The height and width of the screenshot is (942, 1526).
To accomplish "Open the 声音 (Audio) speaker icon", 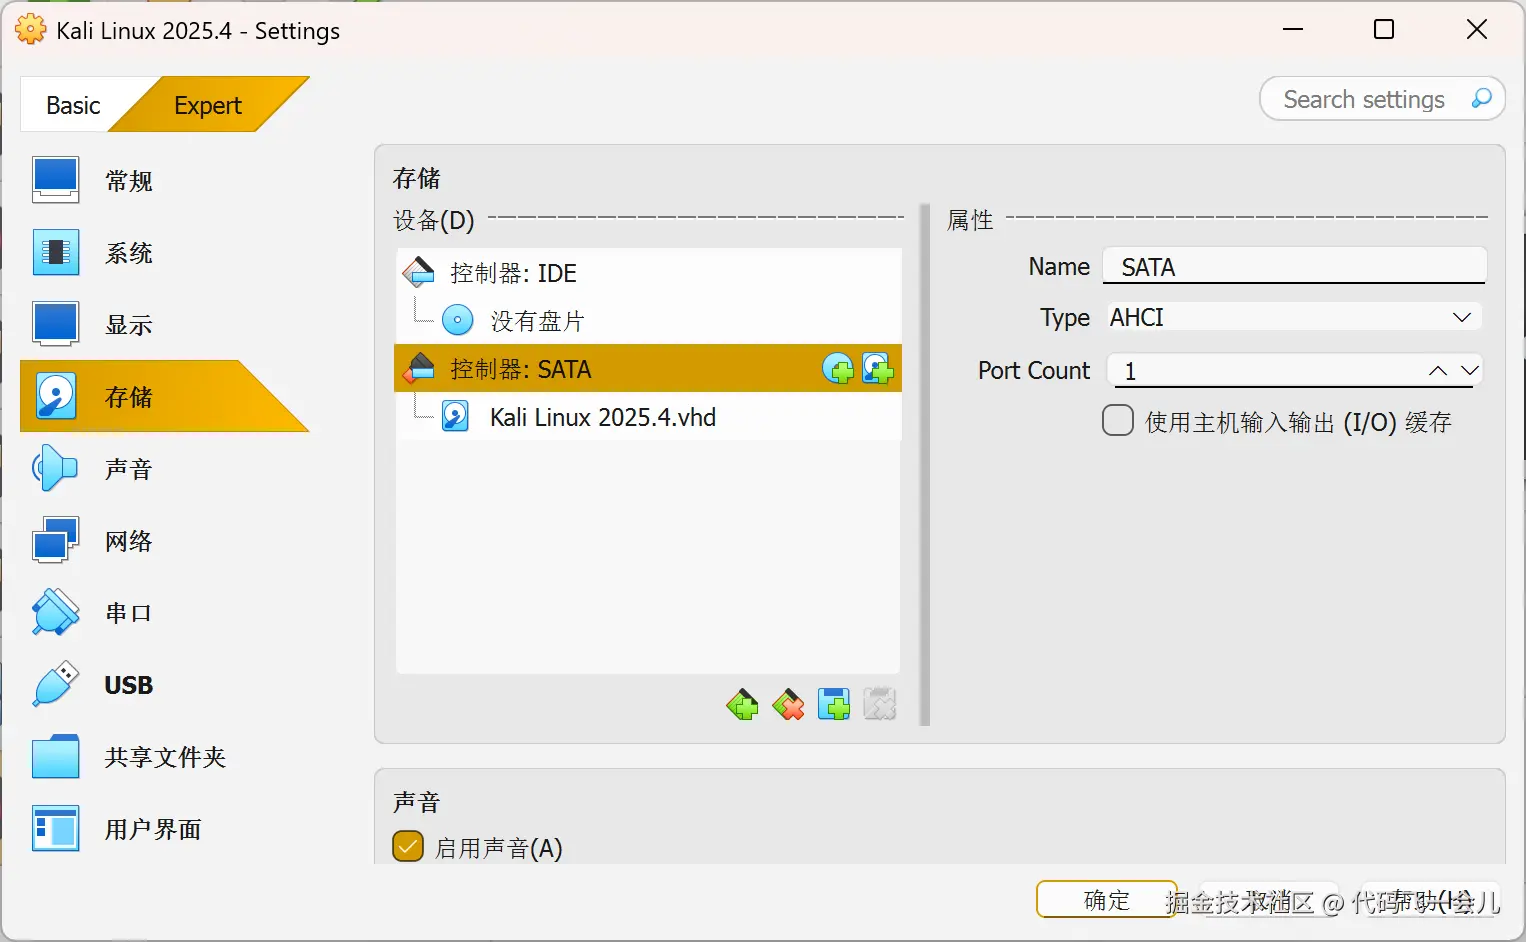I will (x=55, y=468).
